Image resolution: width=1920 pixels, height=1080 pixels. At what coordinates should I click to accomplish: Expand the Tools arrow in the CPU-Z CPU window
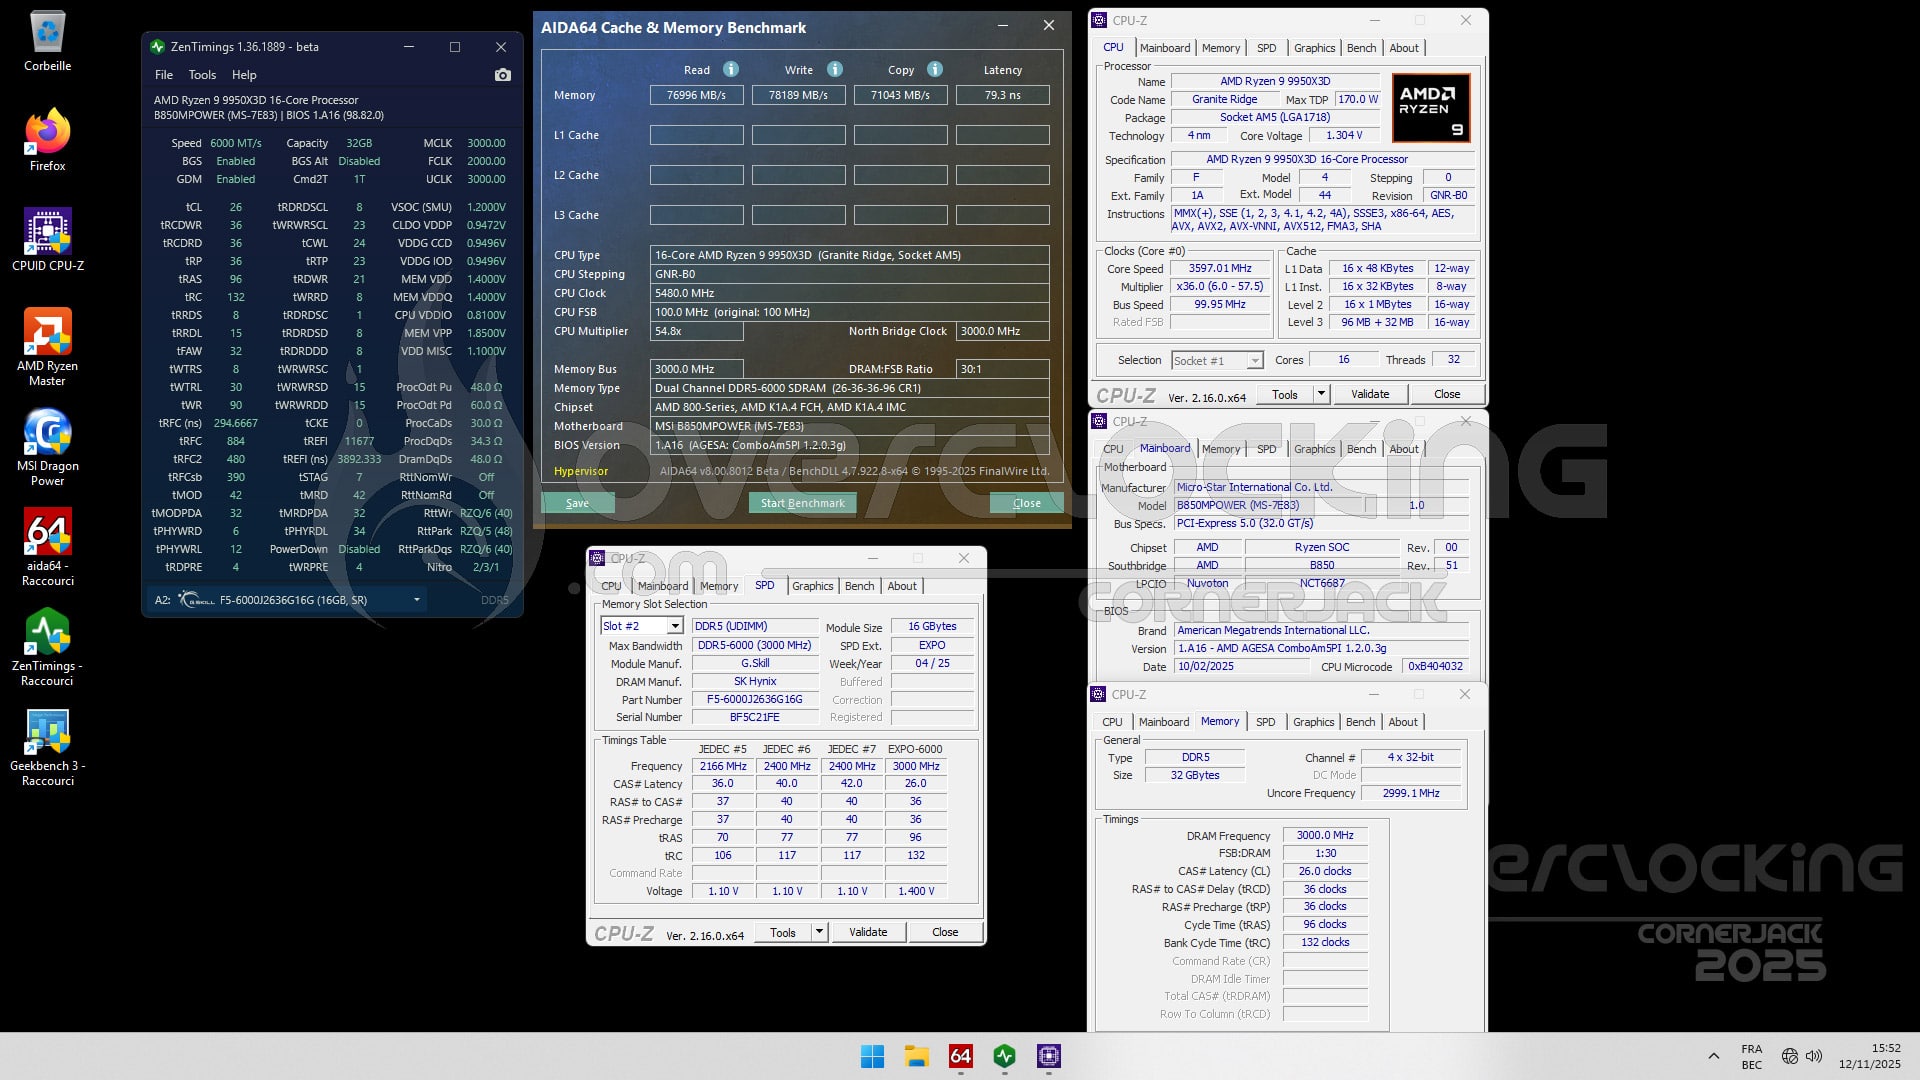(1321, 394)
